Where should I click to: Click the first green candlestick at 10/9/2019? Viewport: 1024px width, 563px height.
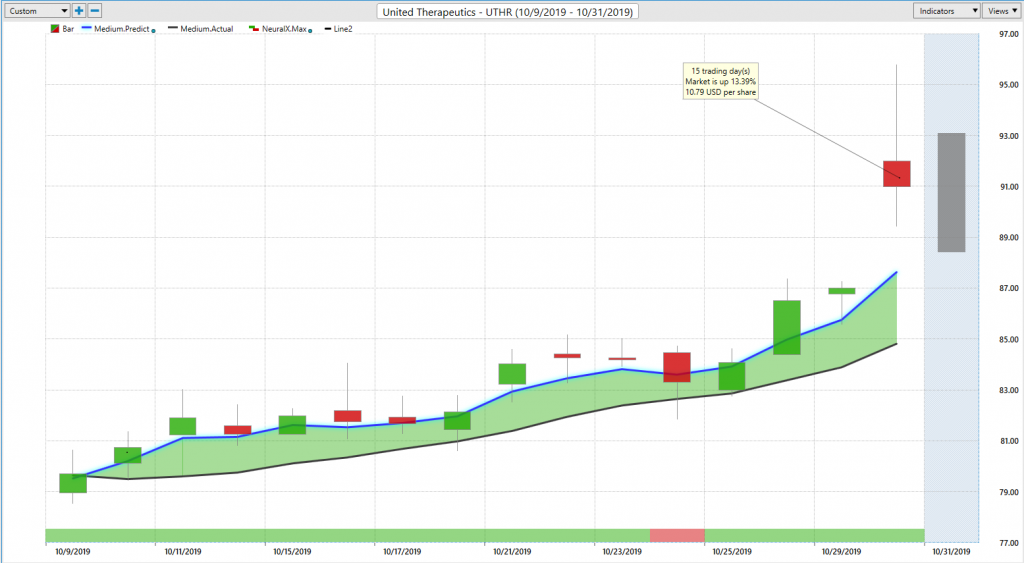click(72, 483)
